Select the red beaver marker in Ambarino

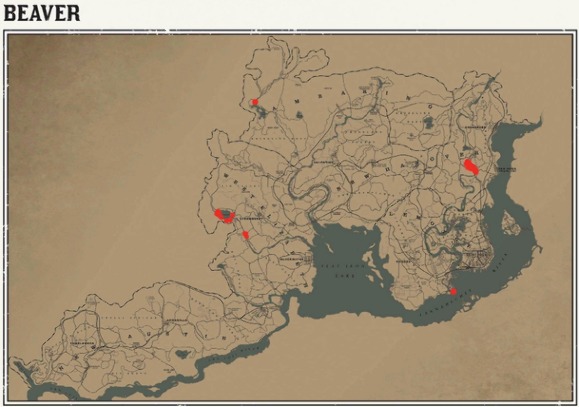coord(255,102)
